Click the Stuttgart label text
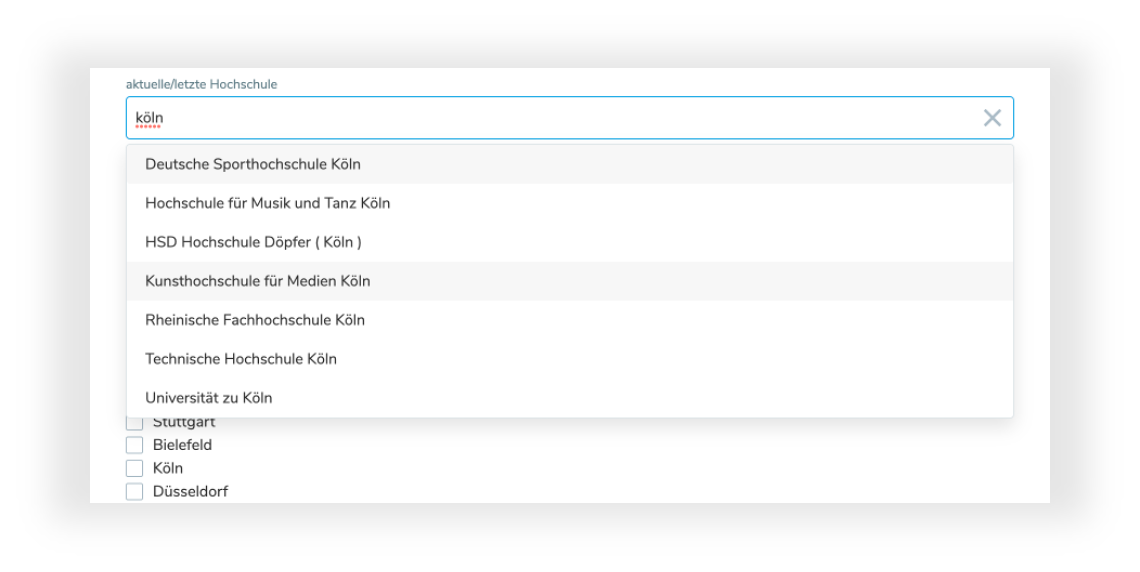1140x572 pixels. [184, 423]
